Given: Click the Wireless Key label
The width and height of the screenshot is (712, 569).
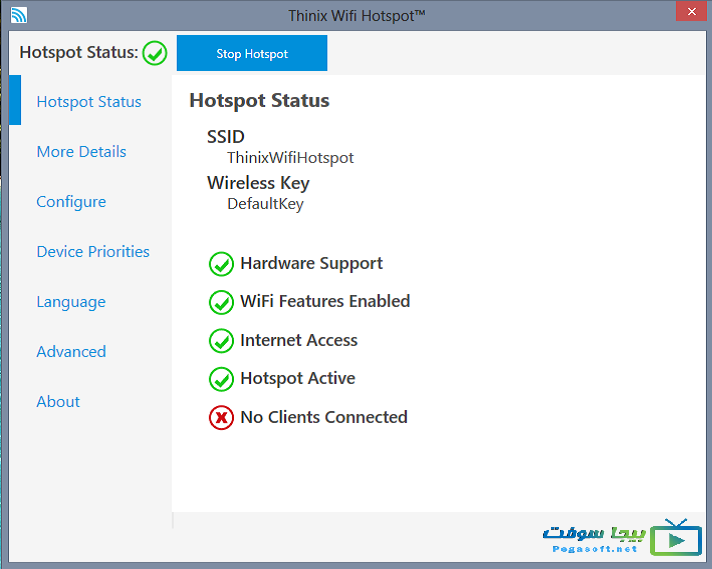Looking at the screenshot, I should coord(258,183).
